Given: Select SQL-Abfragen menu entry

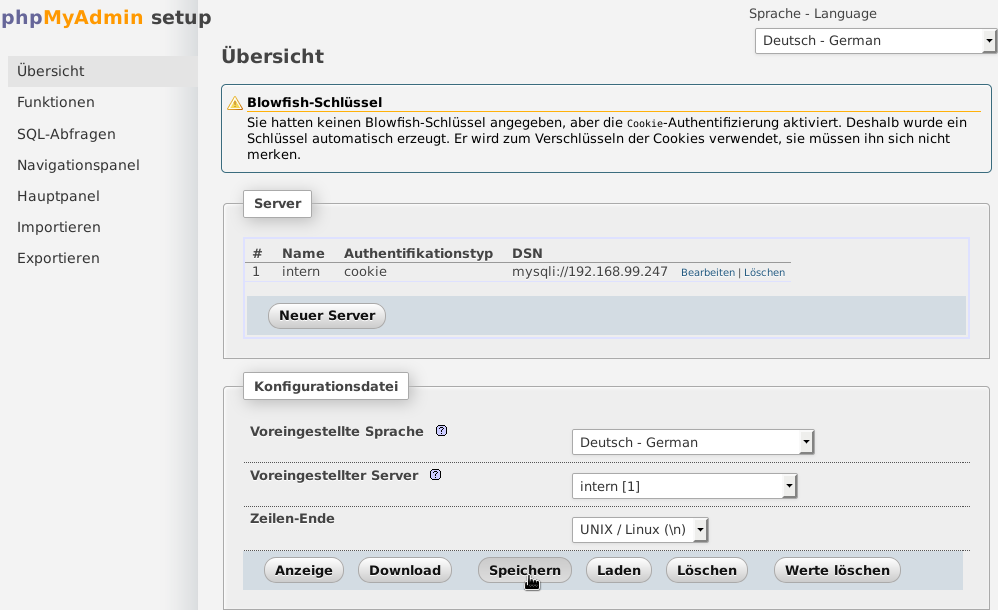Looking at the screenshot, I should 66,134.
